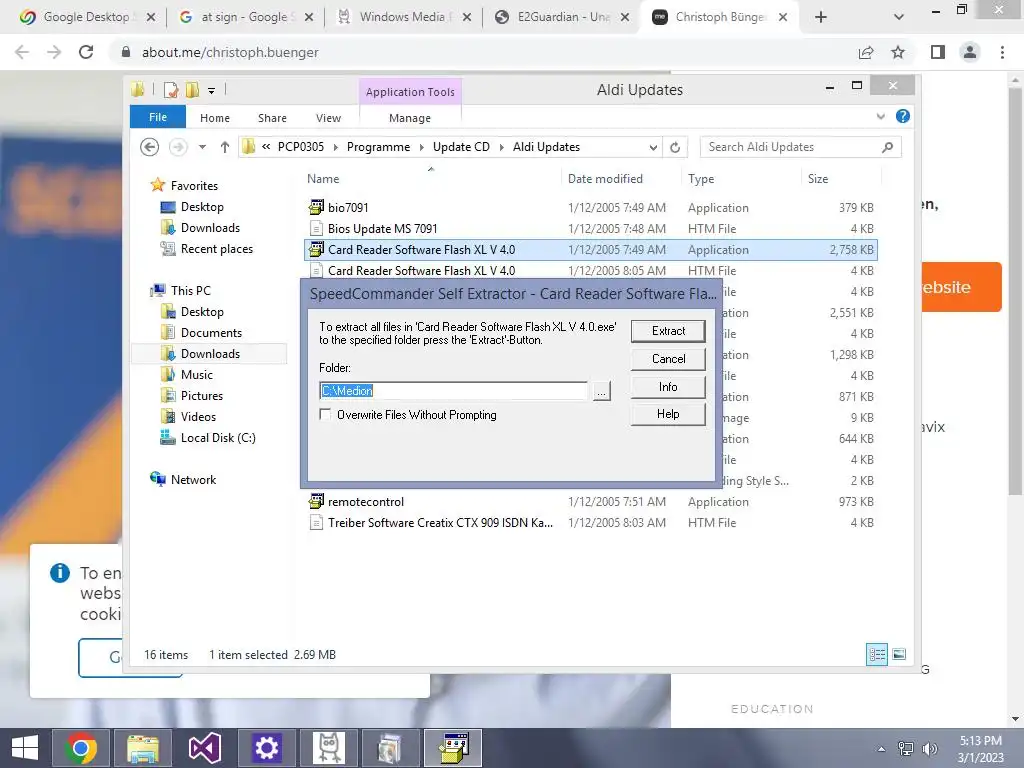Expand the breadcrumb arrow after Update CD

point(502,148)
